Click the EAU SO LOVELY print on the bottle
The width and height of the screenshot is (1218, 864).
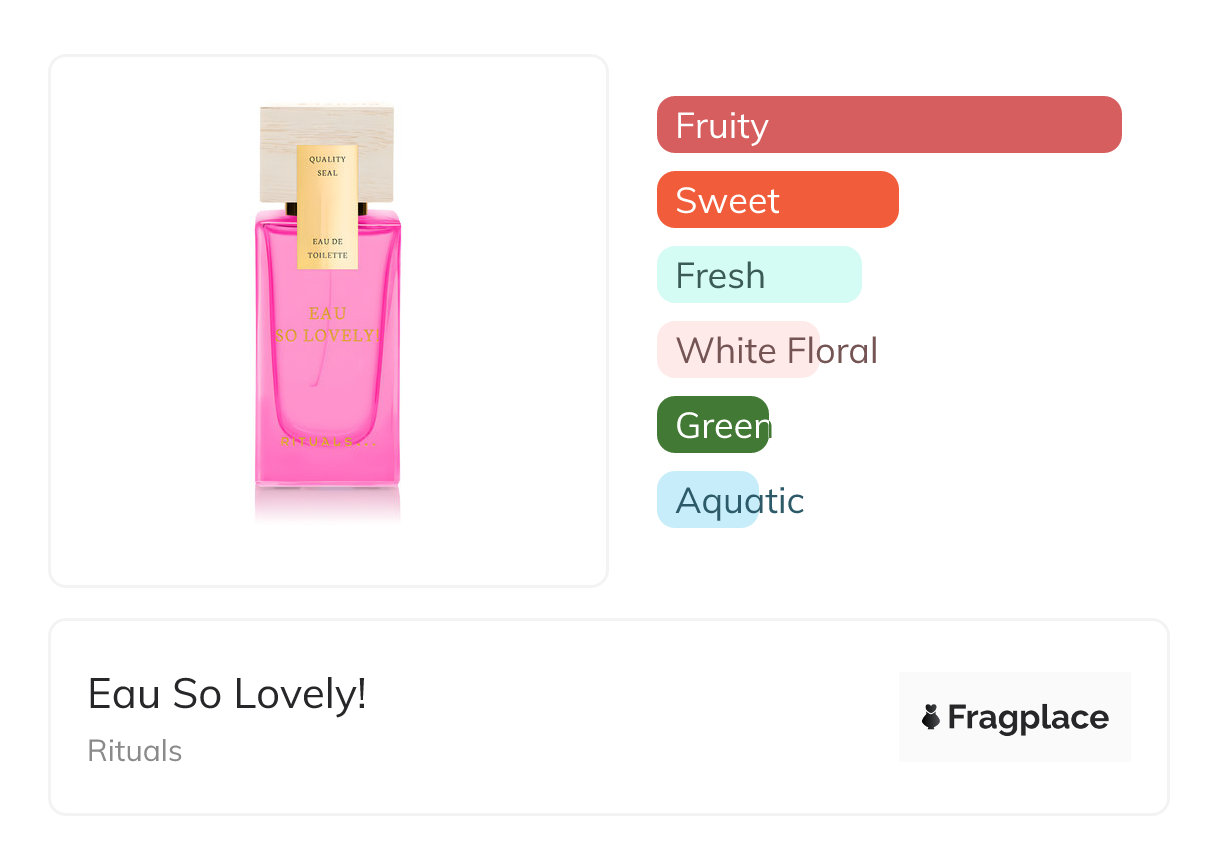[x=327, y=325]
